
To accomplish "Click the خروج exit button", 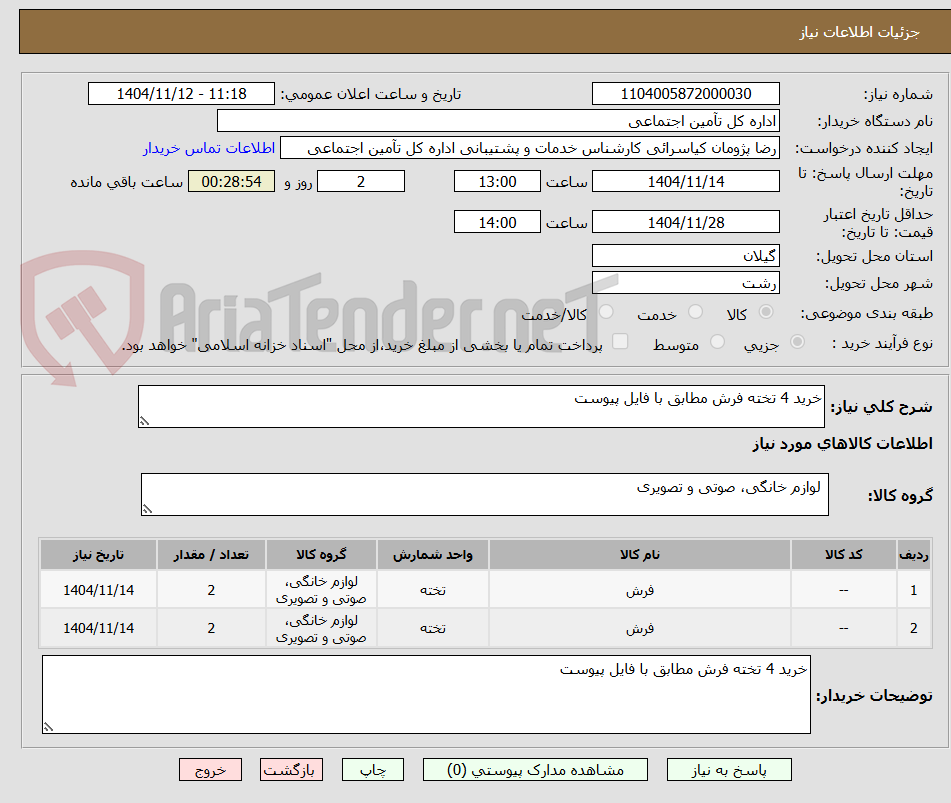I will pyautogui.click(x=210, y=770).
